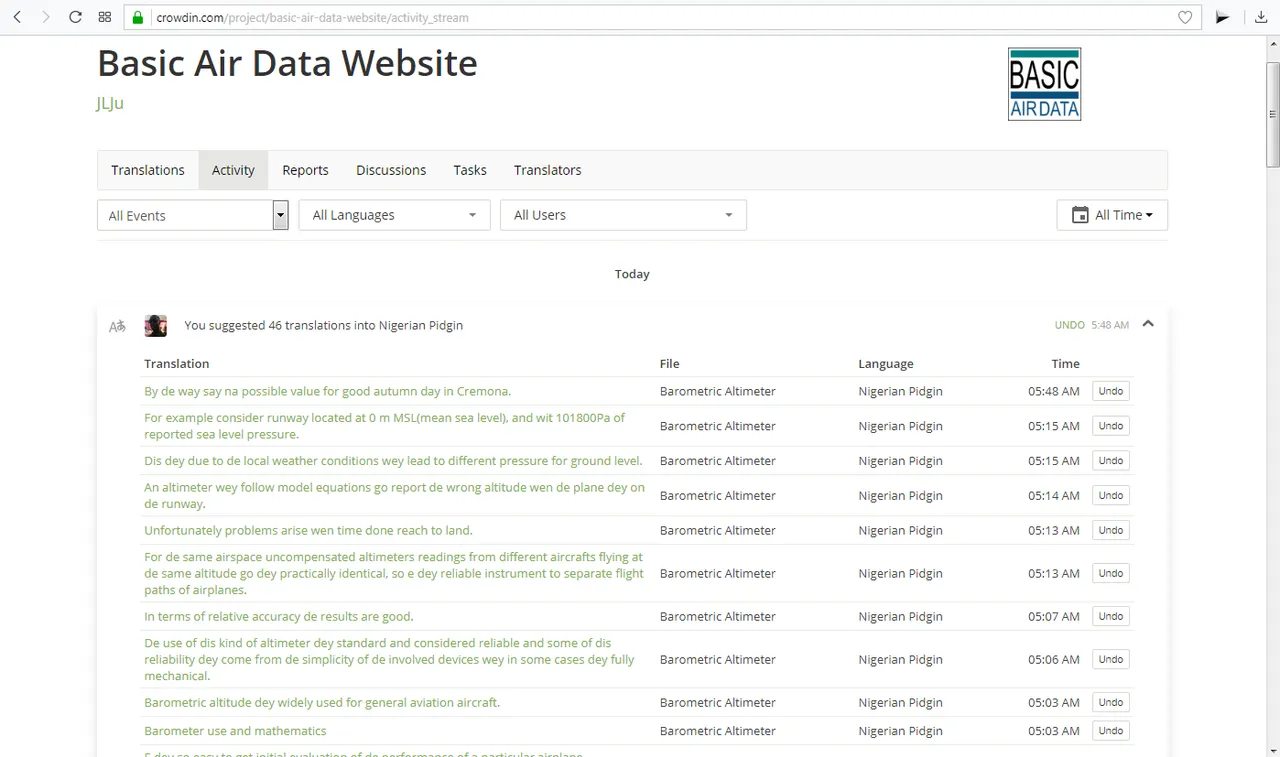1280x757 pixels.
Task: Click the Basic Air Data Website title
Action: tap(287, 63)
